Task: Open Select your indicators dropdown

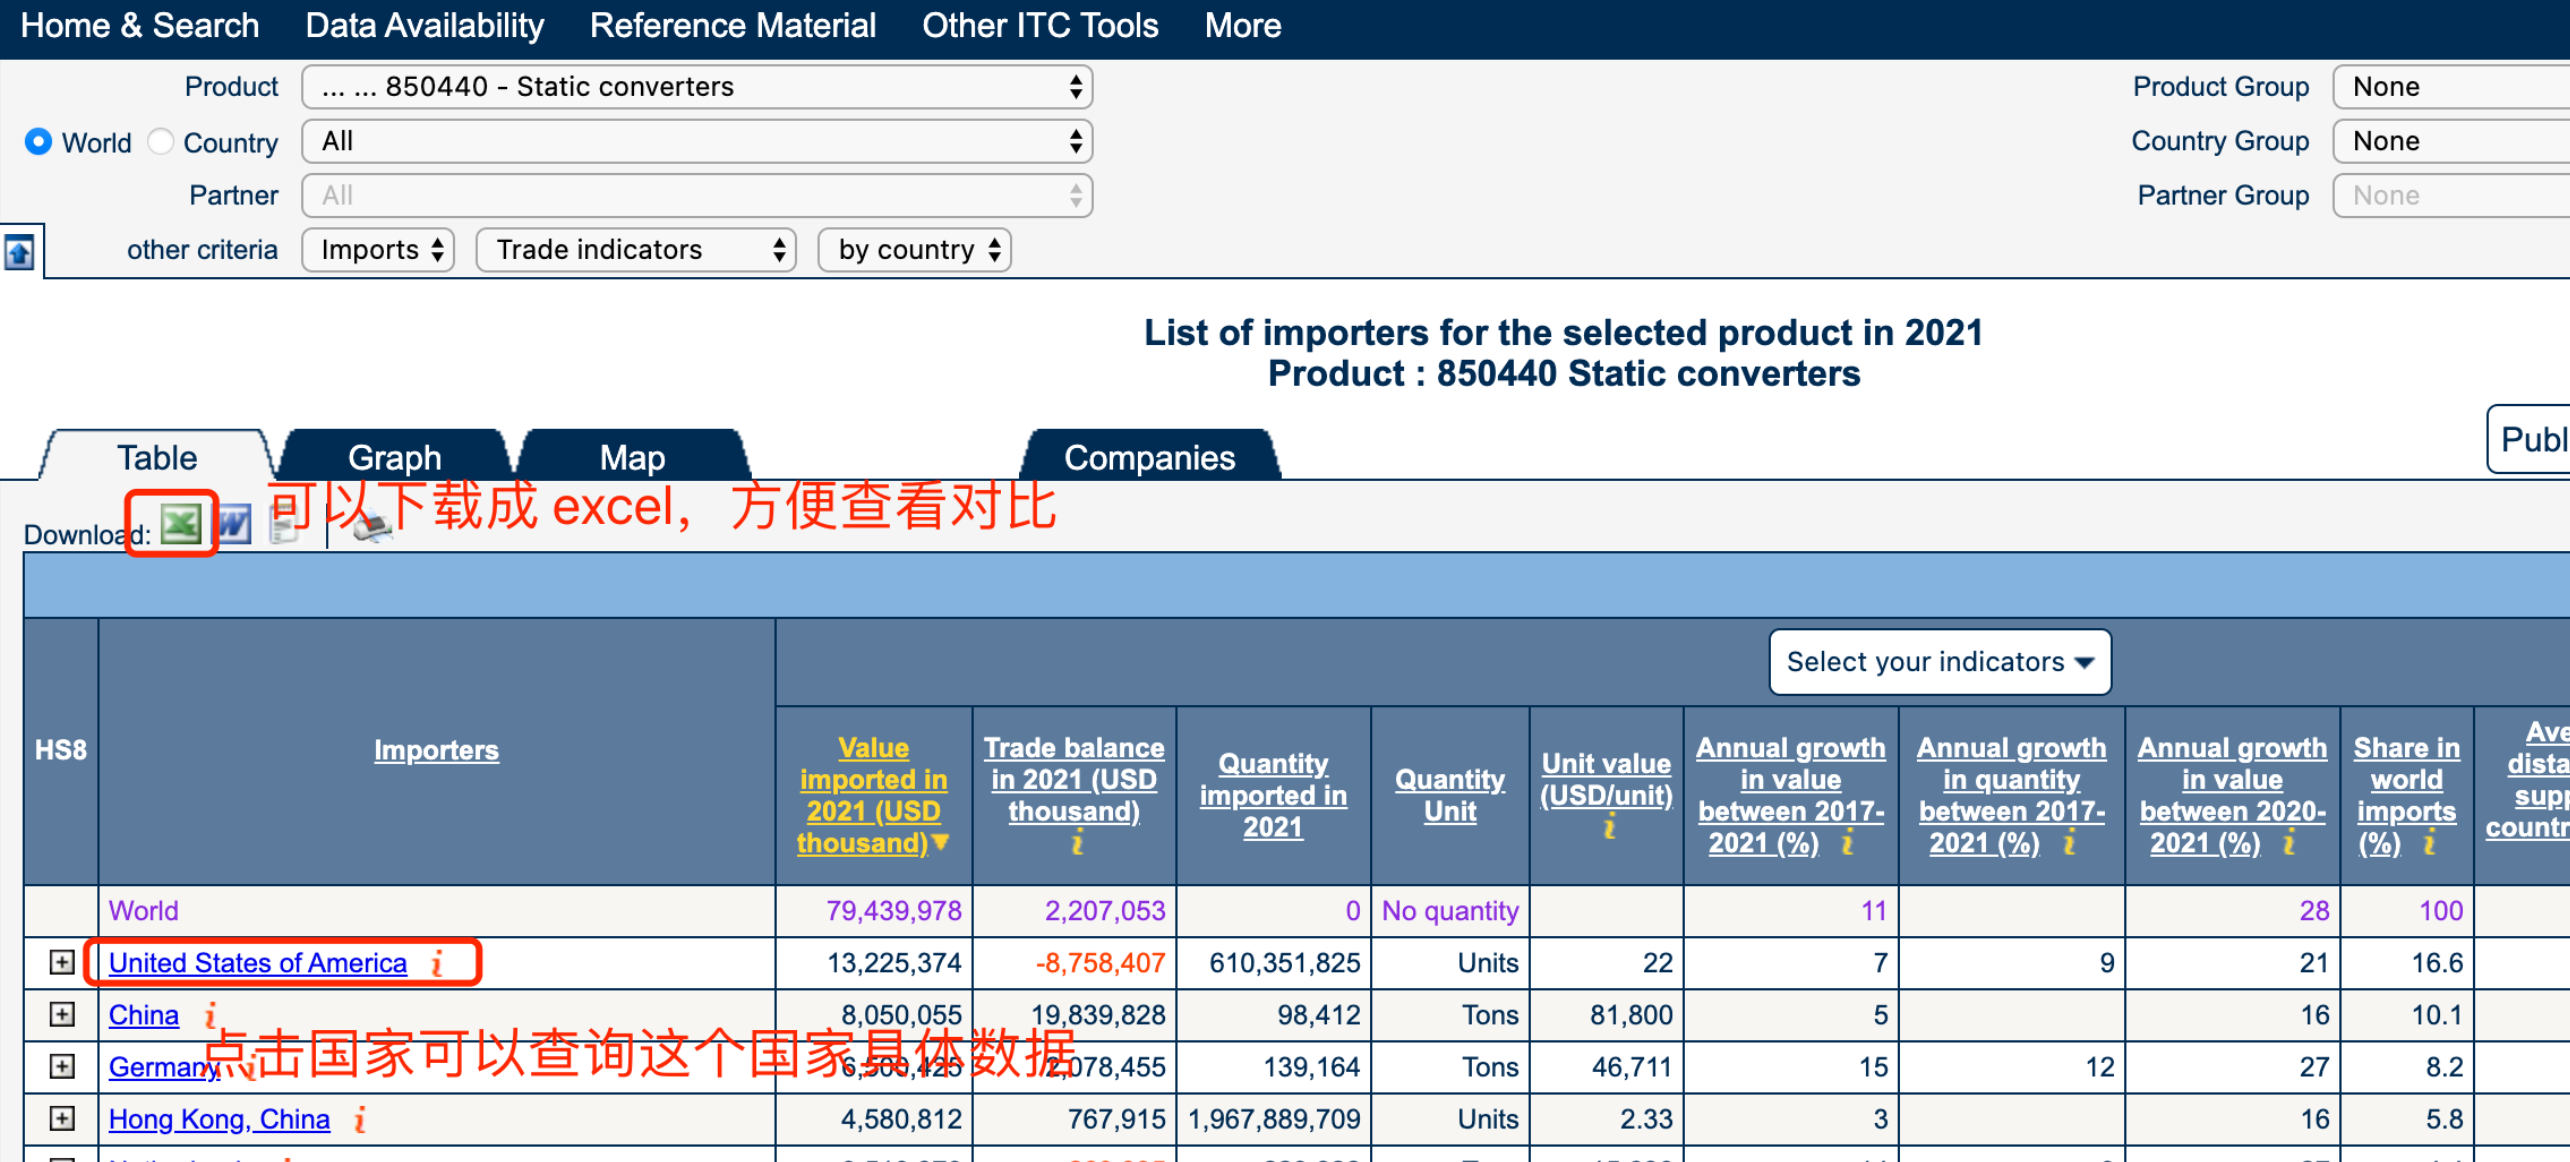Action: pyautogui.click(x=1939, y=661)
